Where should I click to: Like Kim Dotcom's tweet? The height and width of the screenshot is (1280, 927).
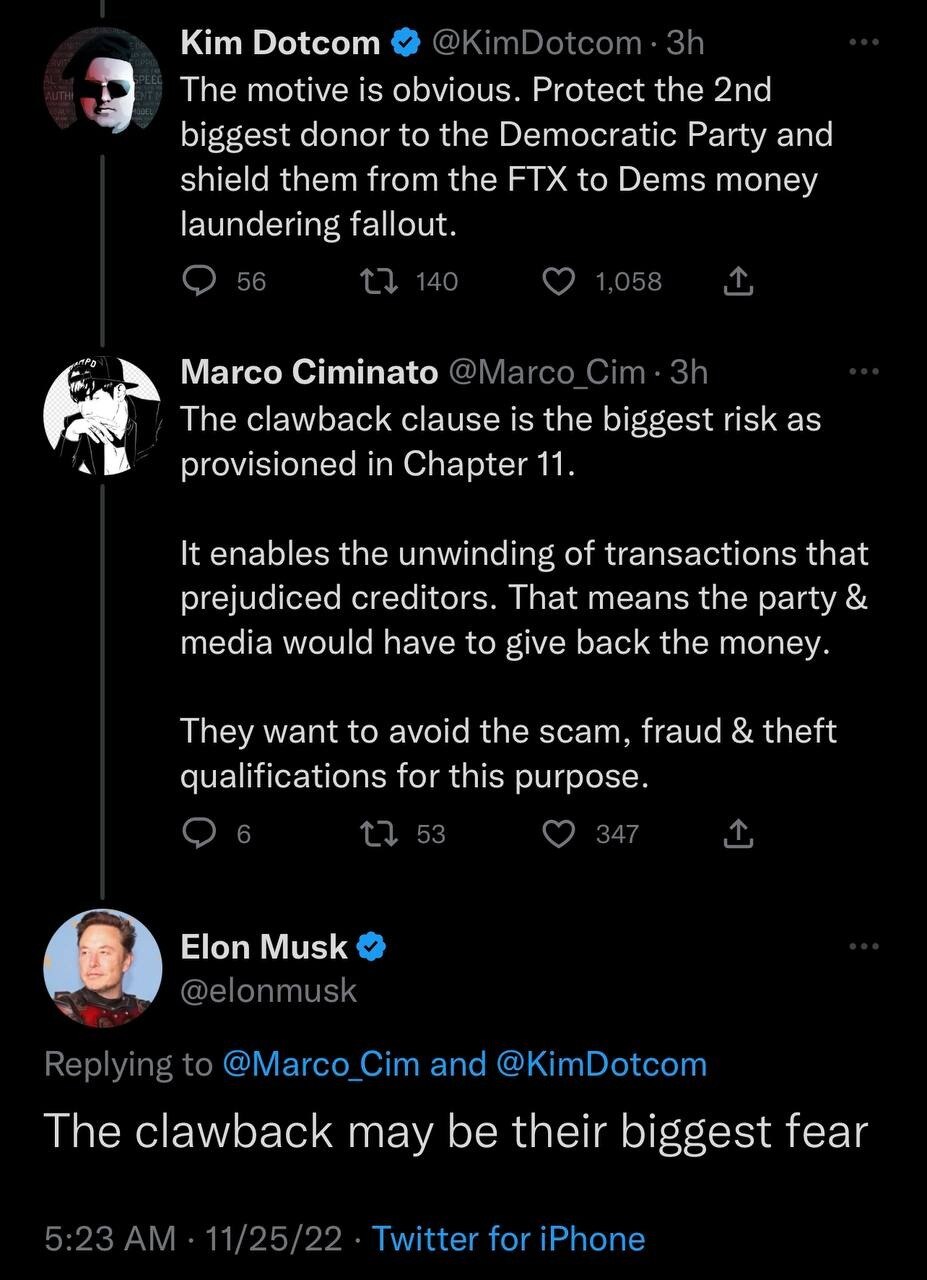point(557,282)
